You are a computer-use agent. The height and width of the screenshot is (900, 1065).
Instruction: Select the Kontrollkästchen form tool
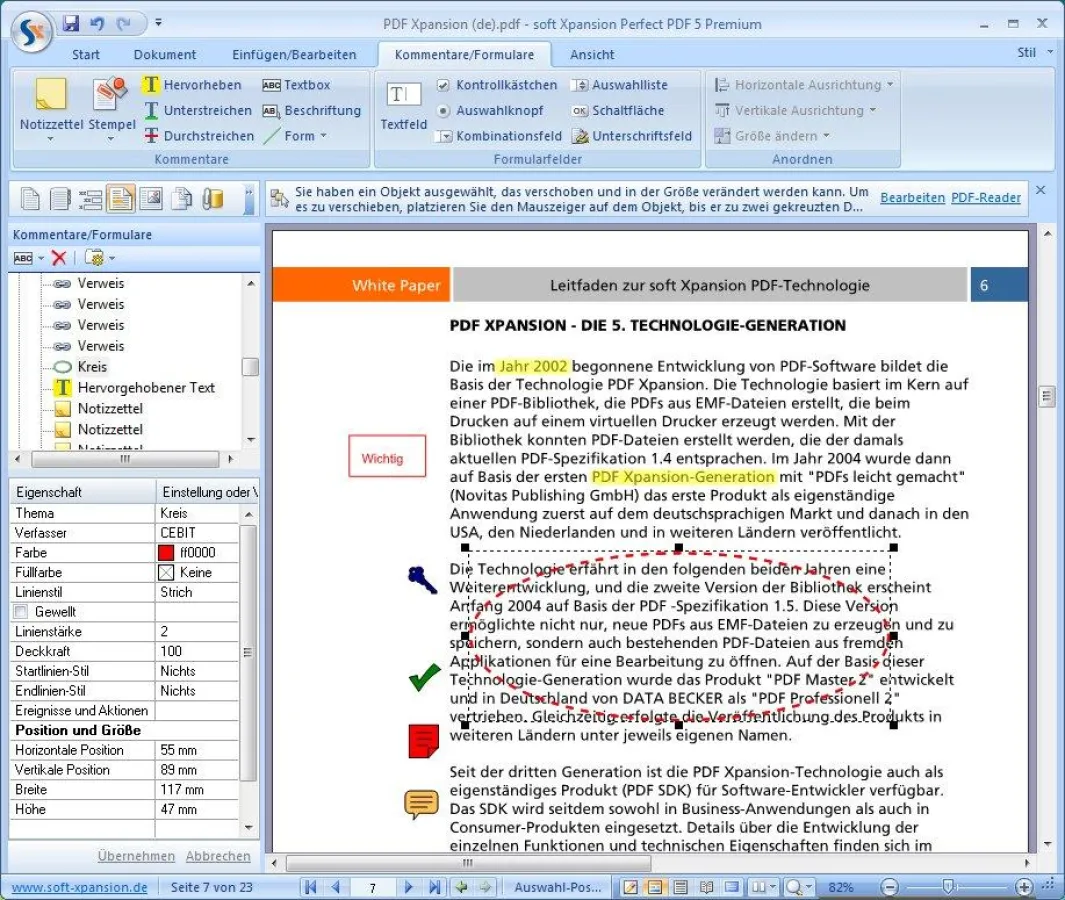tap(497, 84)
